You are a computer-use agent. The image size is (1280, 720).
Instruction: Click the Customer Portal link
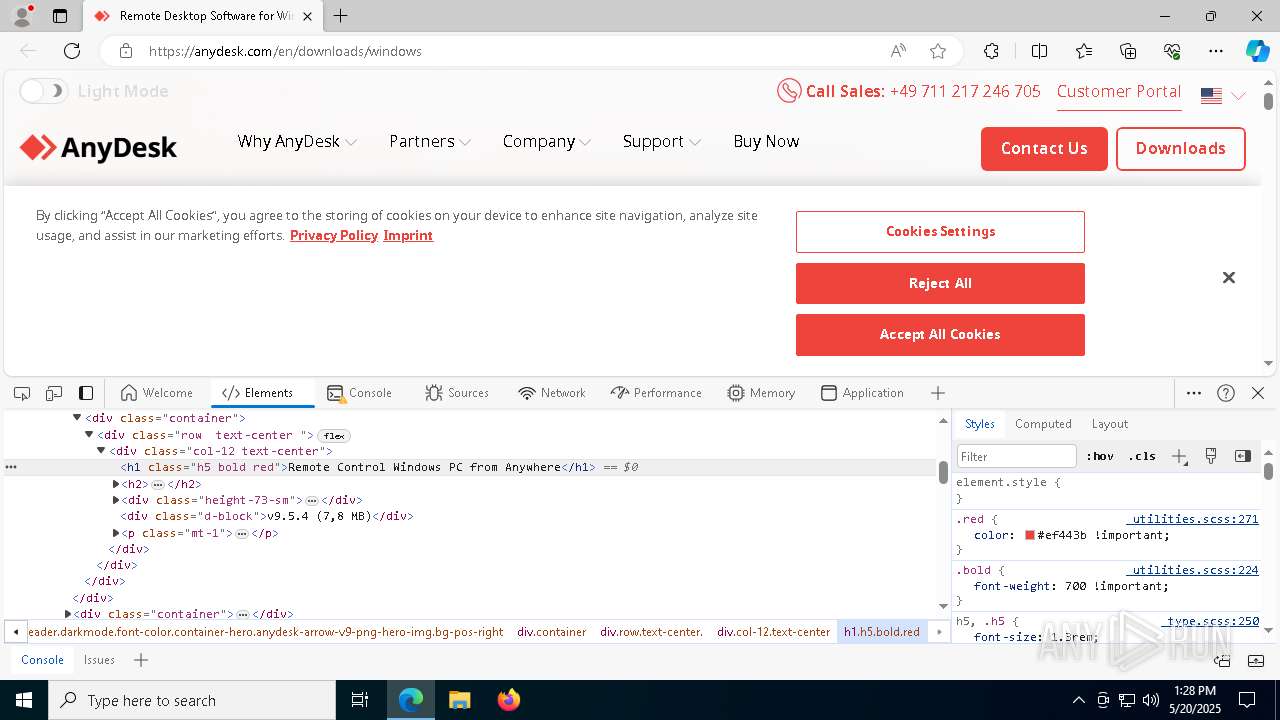click(1119, 91)
